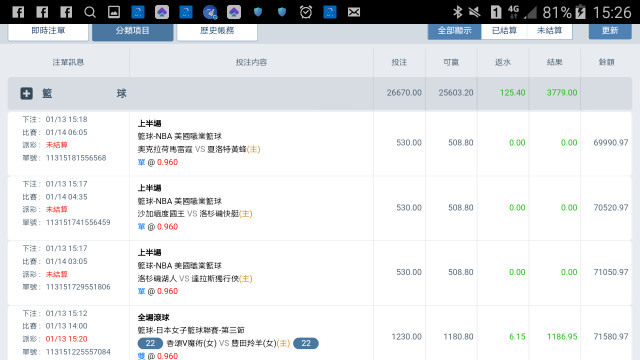Choose the 未結算 filter at top right

(549, 31)
